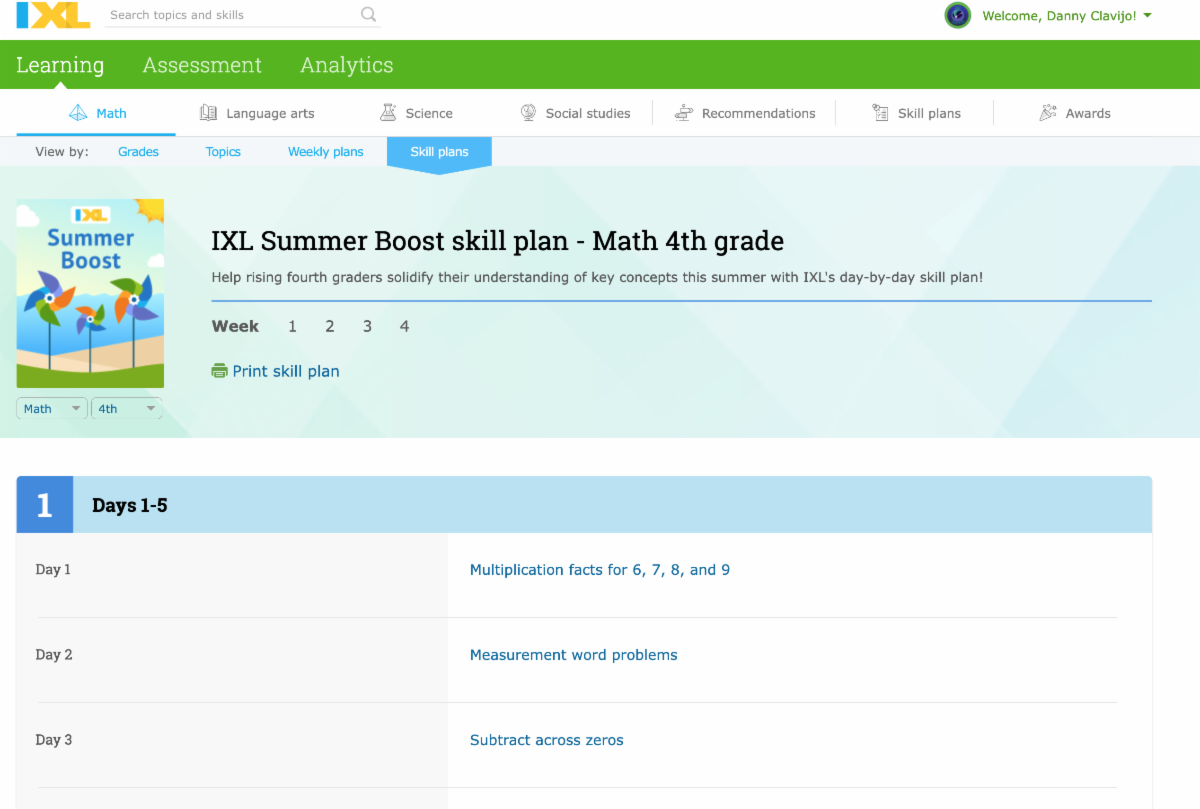Open the Social studies subject
Image resolution: width=1200 pixels, height=809 pixels.
tap(575, 113)
